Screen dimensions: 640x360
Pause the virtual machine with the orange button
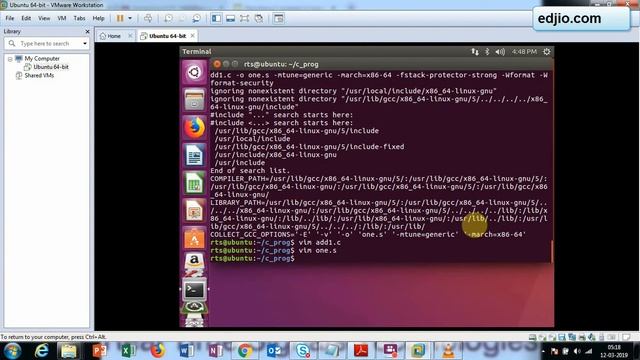[x=120, y=18]
